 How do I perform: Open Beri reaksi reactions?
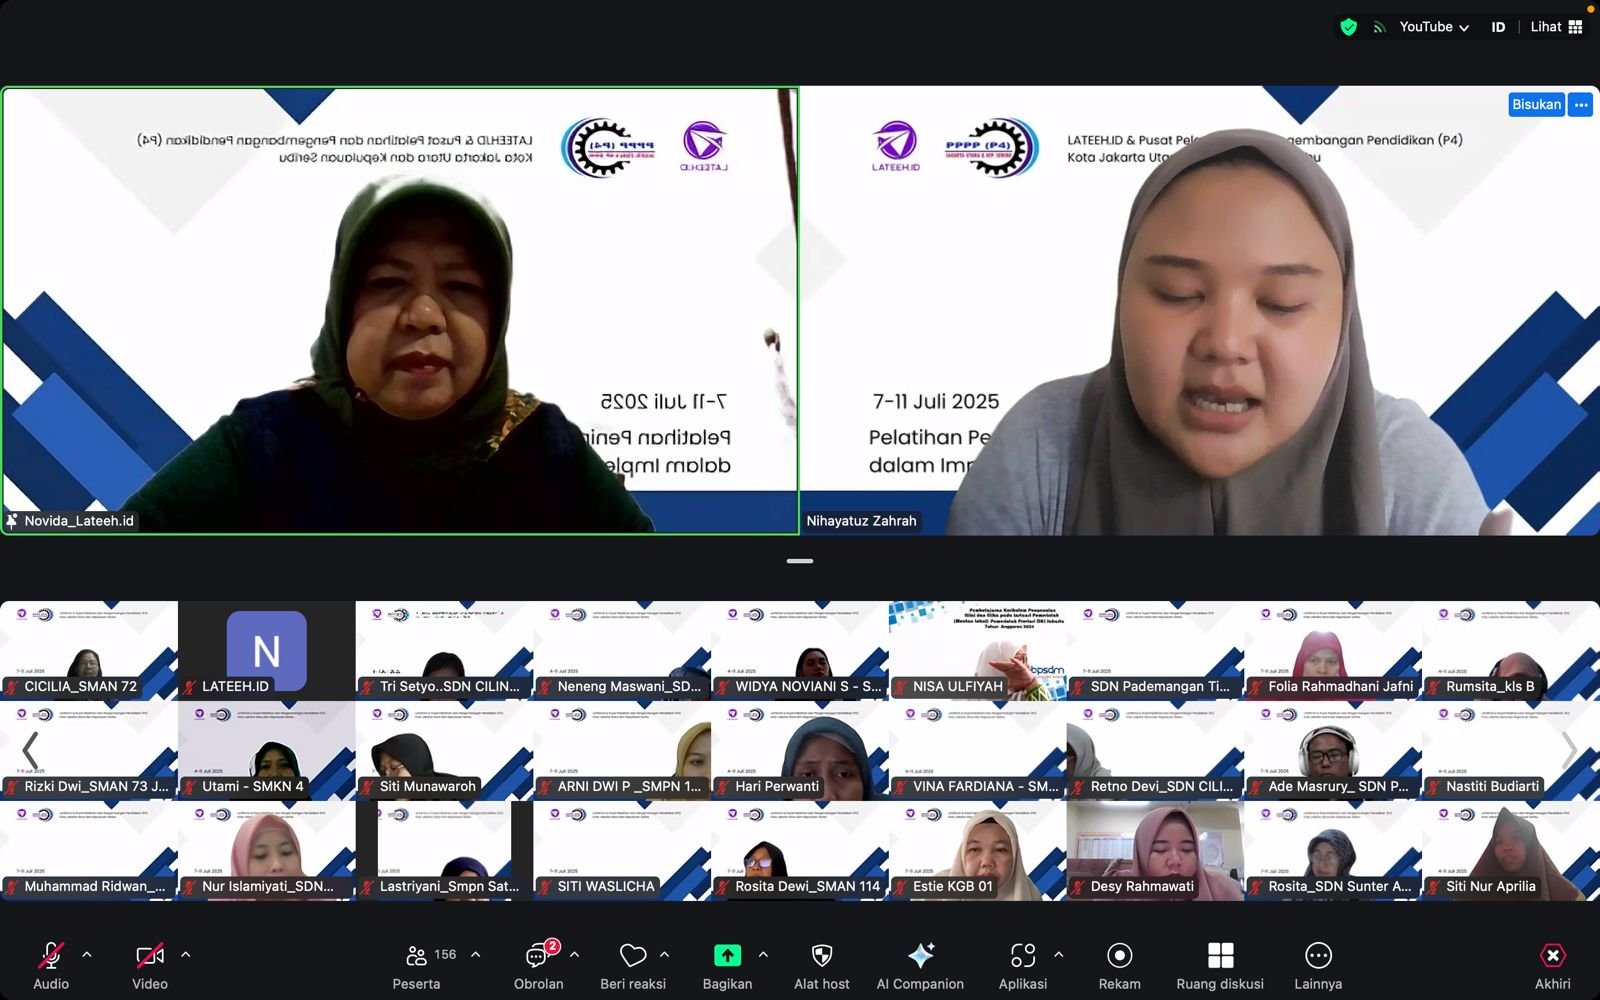(632, 958)
